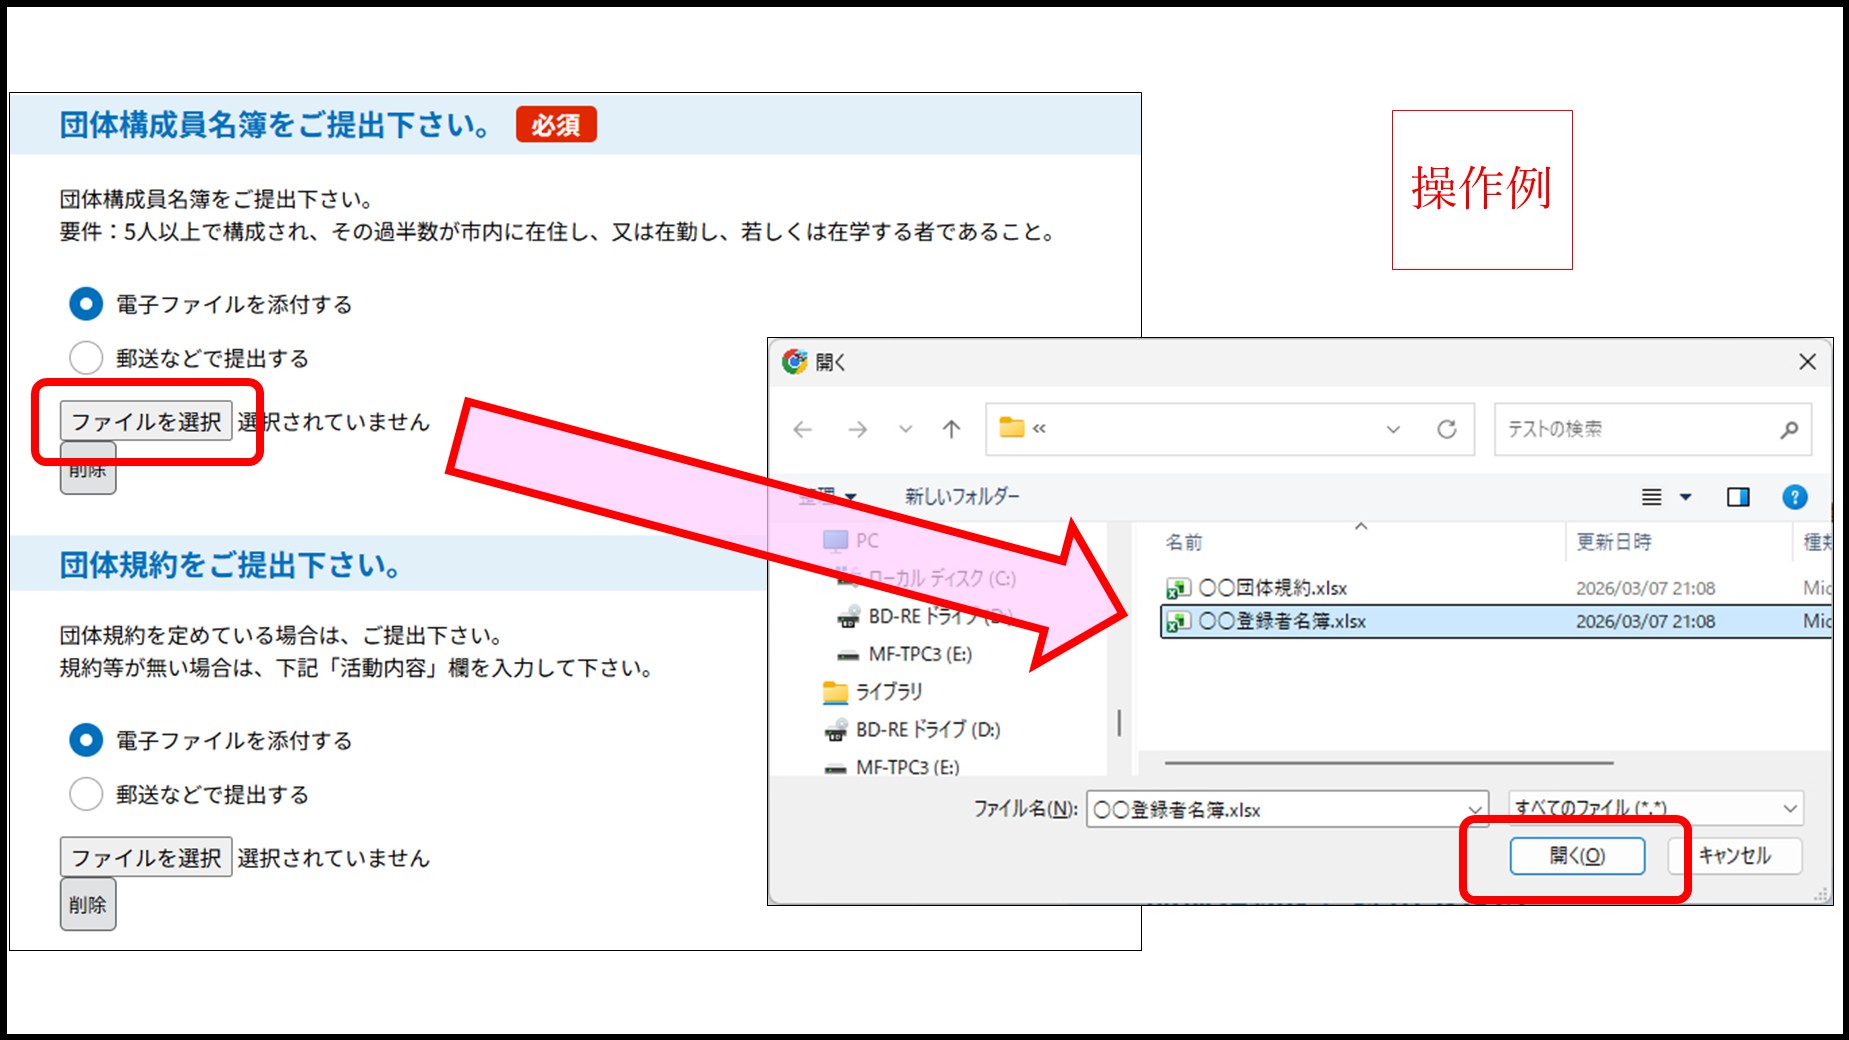This screenshot has height=1040, width=1849.
Task: Open ライブラリ in the navigation tree
Action: (888, 692)
